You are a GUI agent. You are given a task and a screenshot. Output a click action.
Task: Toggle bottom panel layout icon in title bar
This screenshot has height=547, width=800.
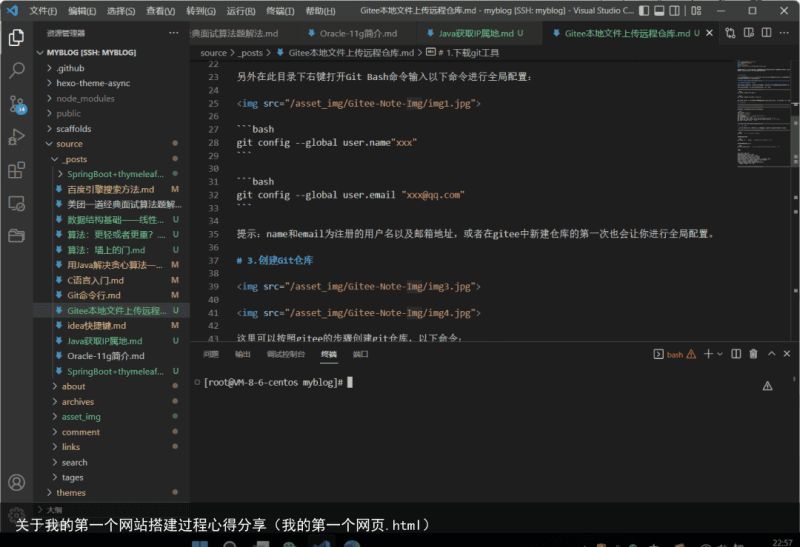pos(659,10)
